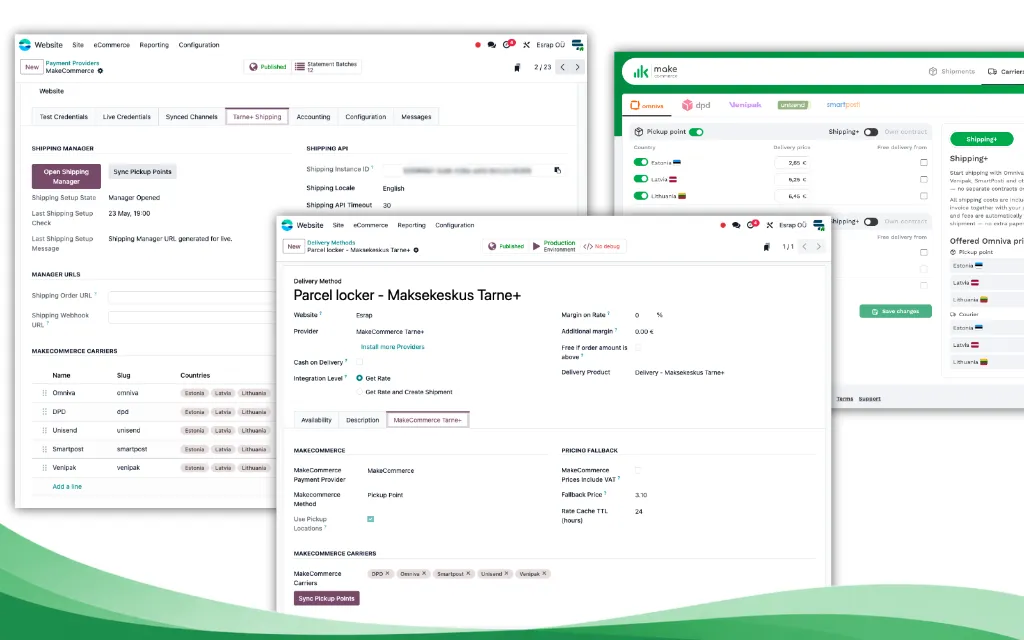Click the wrench icon in the Parcel locker window
The width and height of the screenshot is (1024, 640).
(769, 225)
